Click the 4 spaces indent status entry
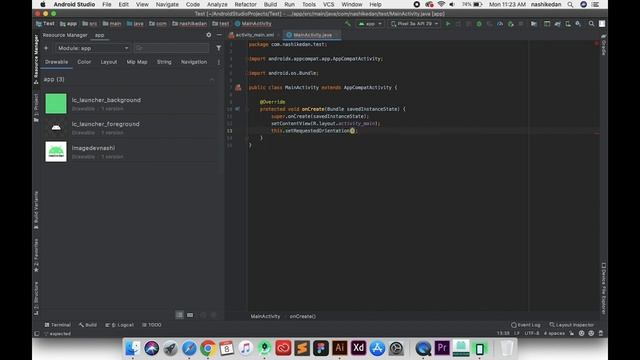640x360 pixels. tap(554, 333)
